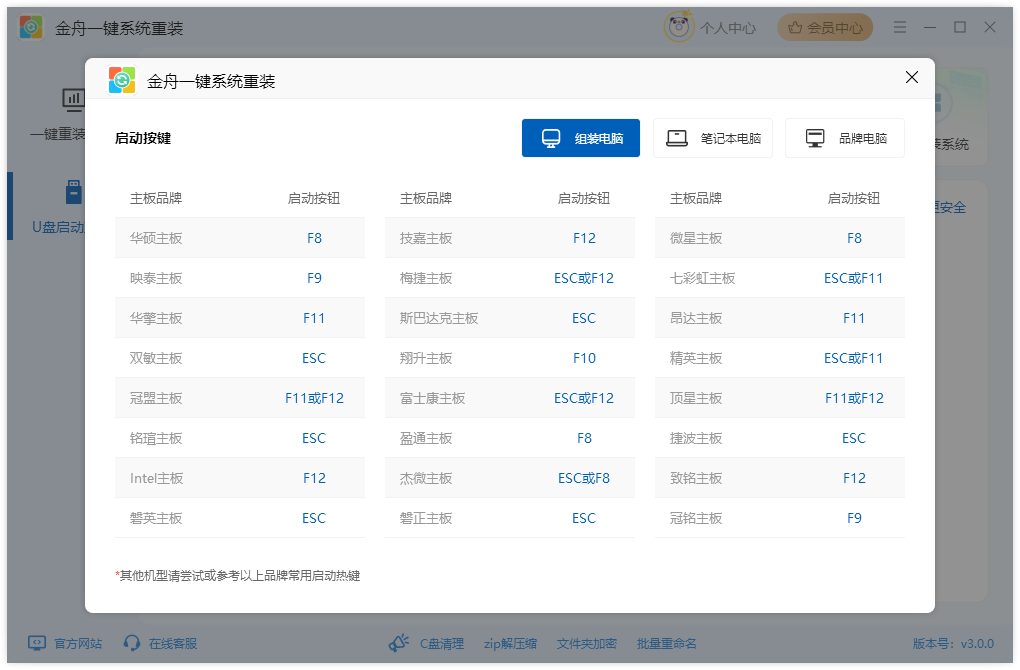Select the 翔升主板 row
Viewport: 1020px width, 670px height.
(x=509, y=358)
